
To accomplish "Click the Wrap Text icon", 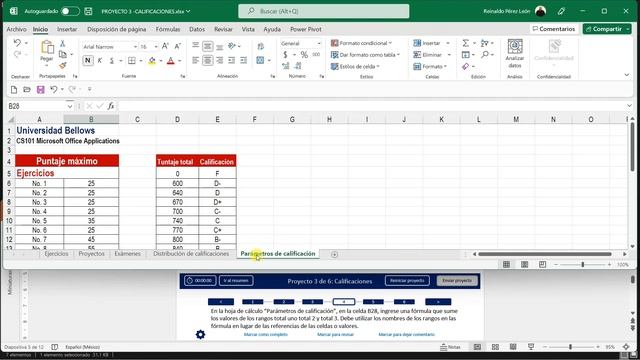I will point(260,47).
